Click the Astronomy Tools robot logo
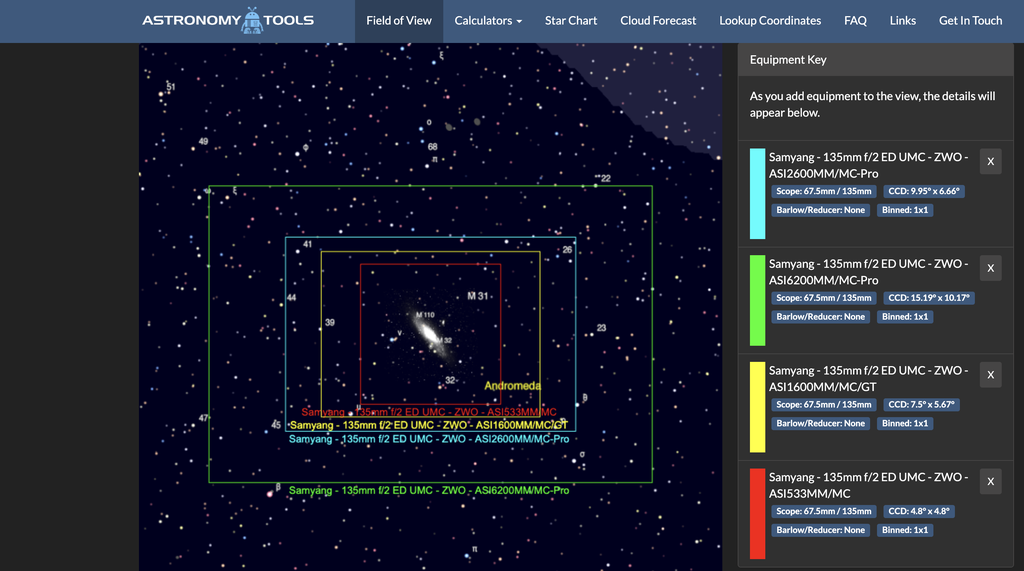Viewport: 1024px width, 571px height. coord(228,20)
